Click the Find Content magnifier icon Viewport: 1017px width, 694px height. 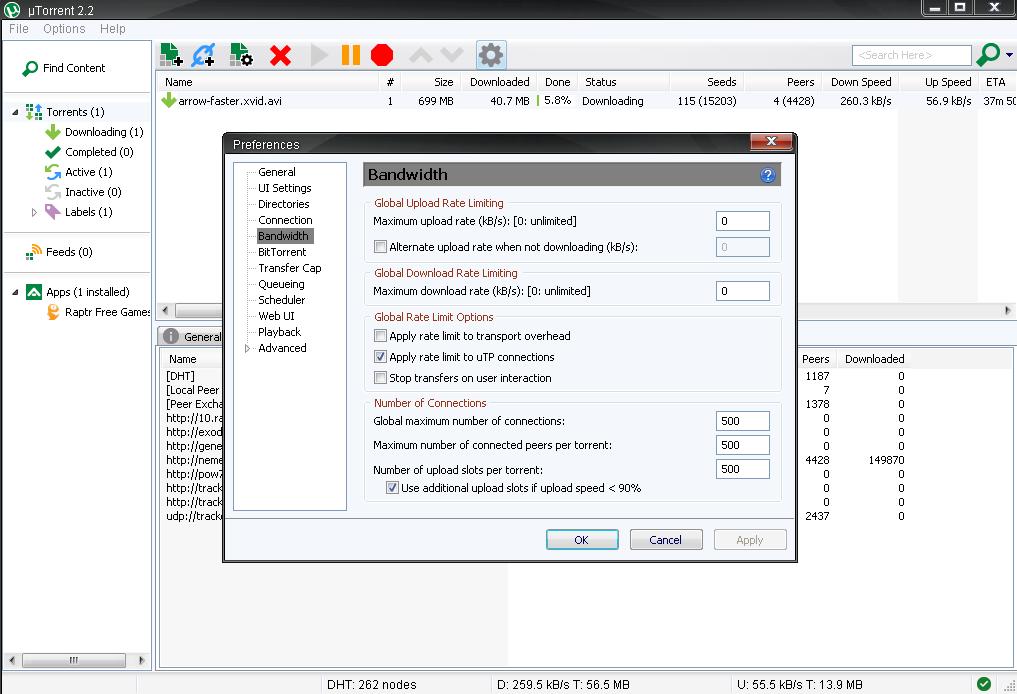coord(30,68)
